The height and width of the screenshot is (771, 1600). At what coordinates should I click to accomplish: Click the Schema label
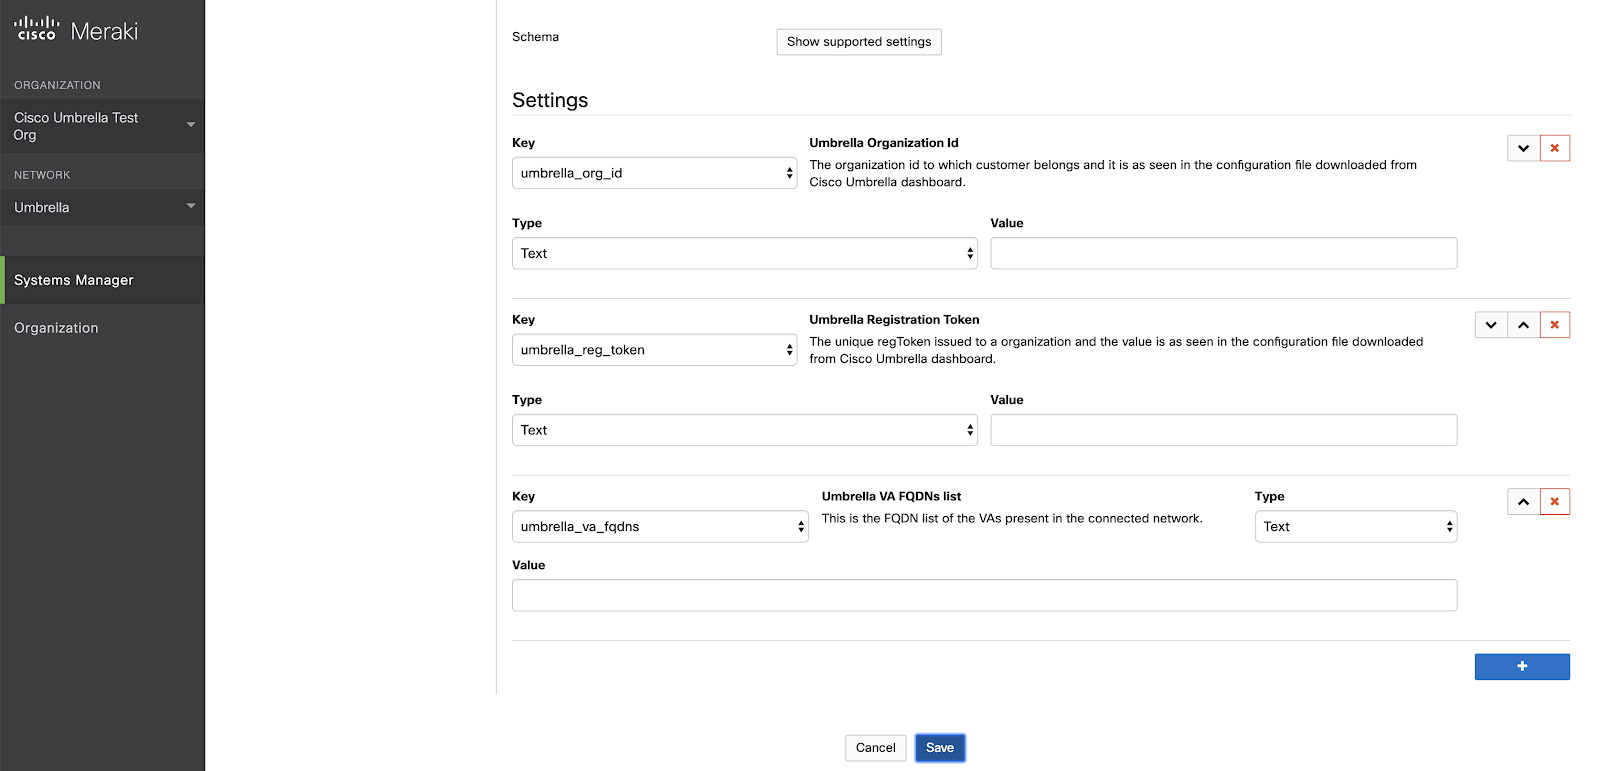coord(535,37)
